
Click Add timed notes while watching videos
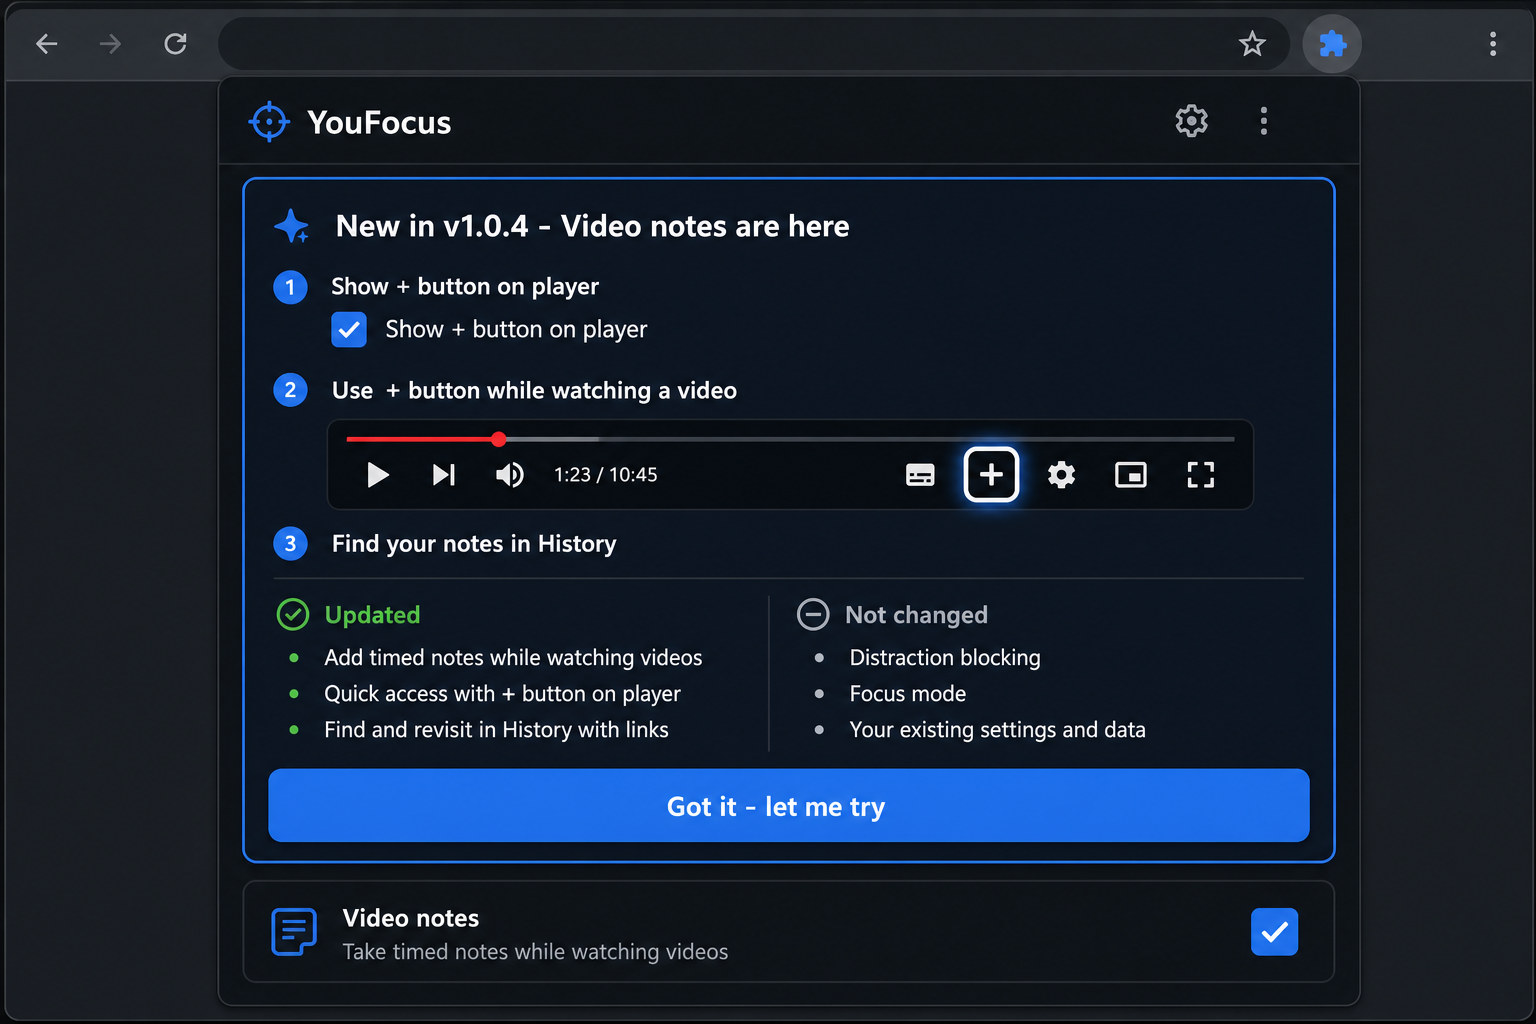[x=513, y=658]
